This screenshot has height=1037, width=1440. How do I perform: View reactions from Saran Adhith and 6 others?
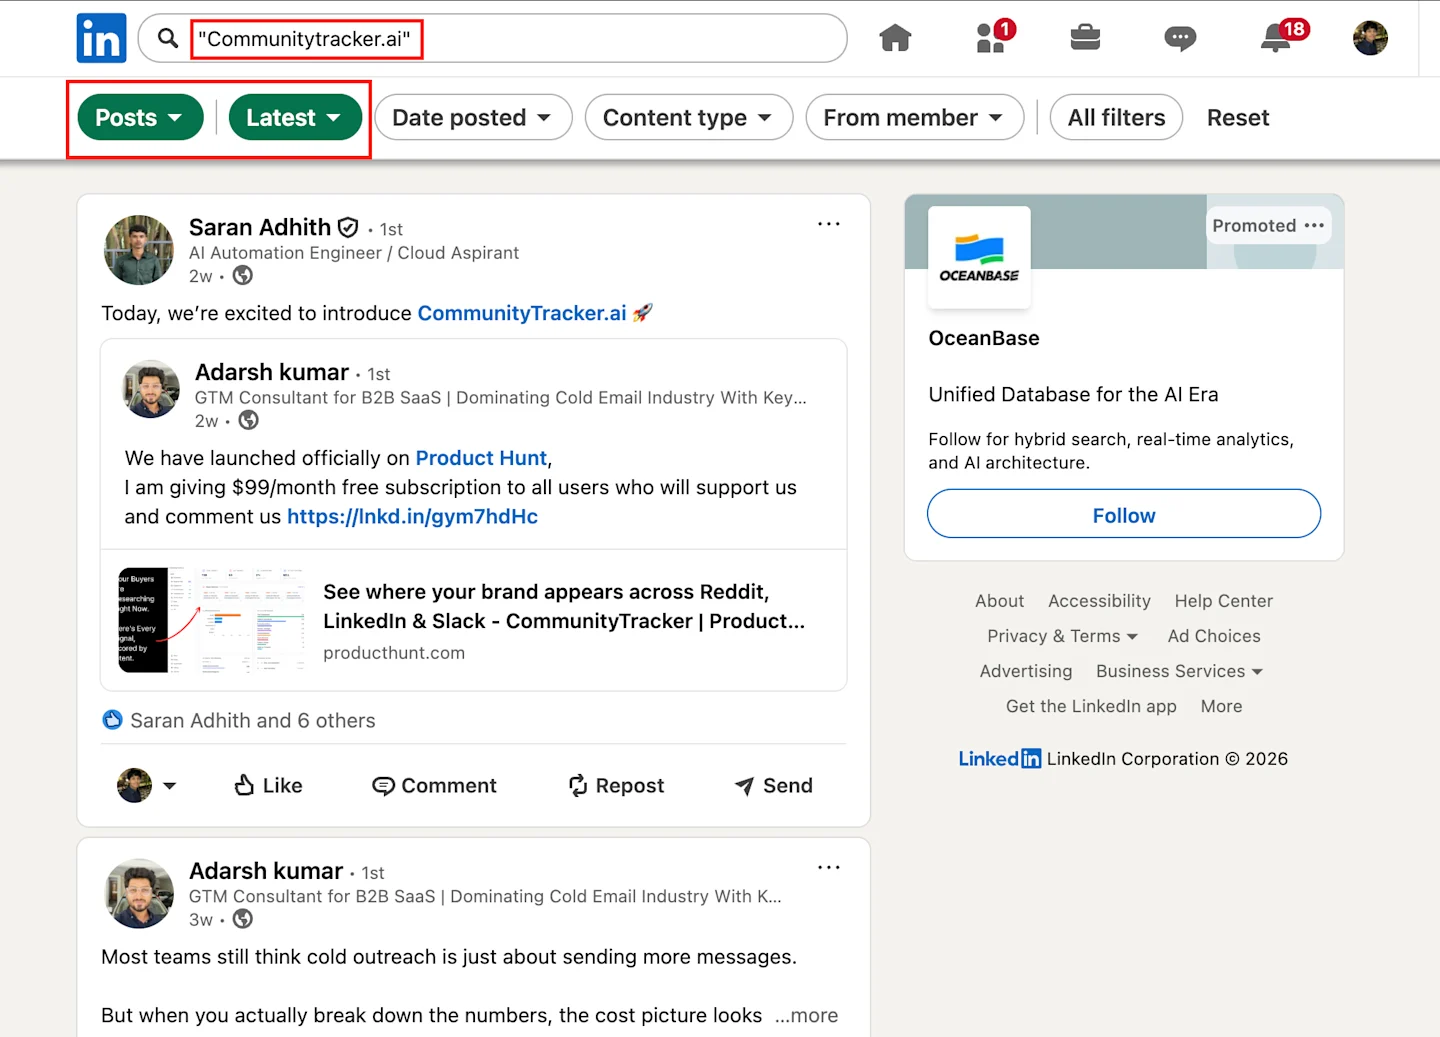coord(239,721)
